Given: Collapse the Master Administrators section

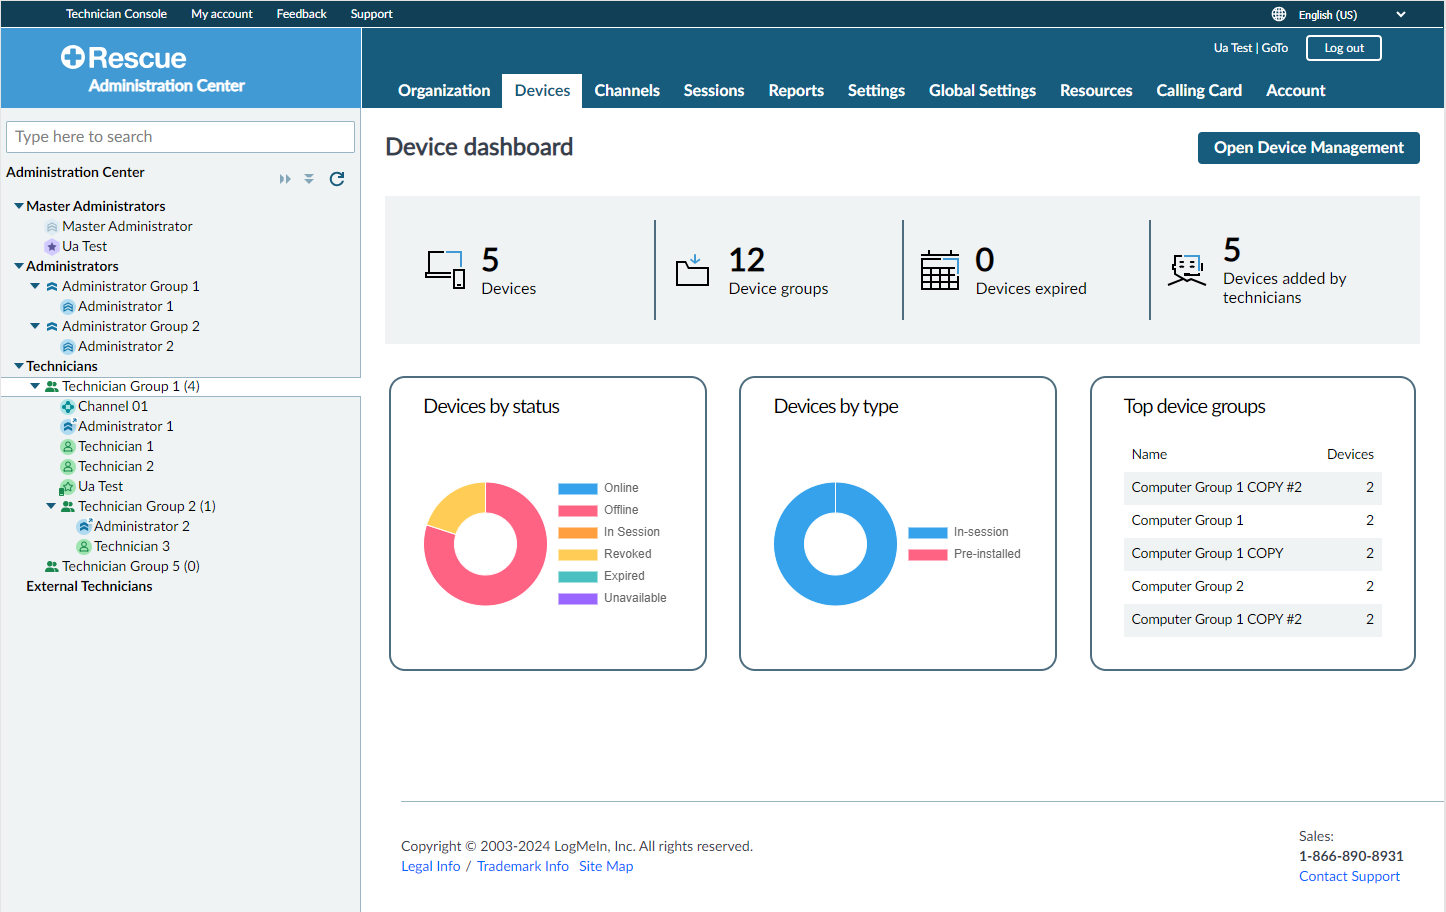Looking at the screenshot, I should [x=18, y=206].
